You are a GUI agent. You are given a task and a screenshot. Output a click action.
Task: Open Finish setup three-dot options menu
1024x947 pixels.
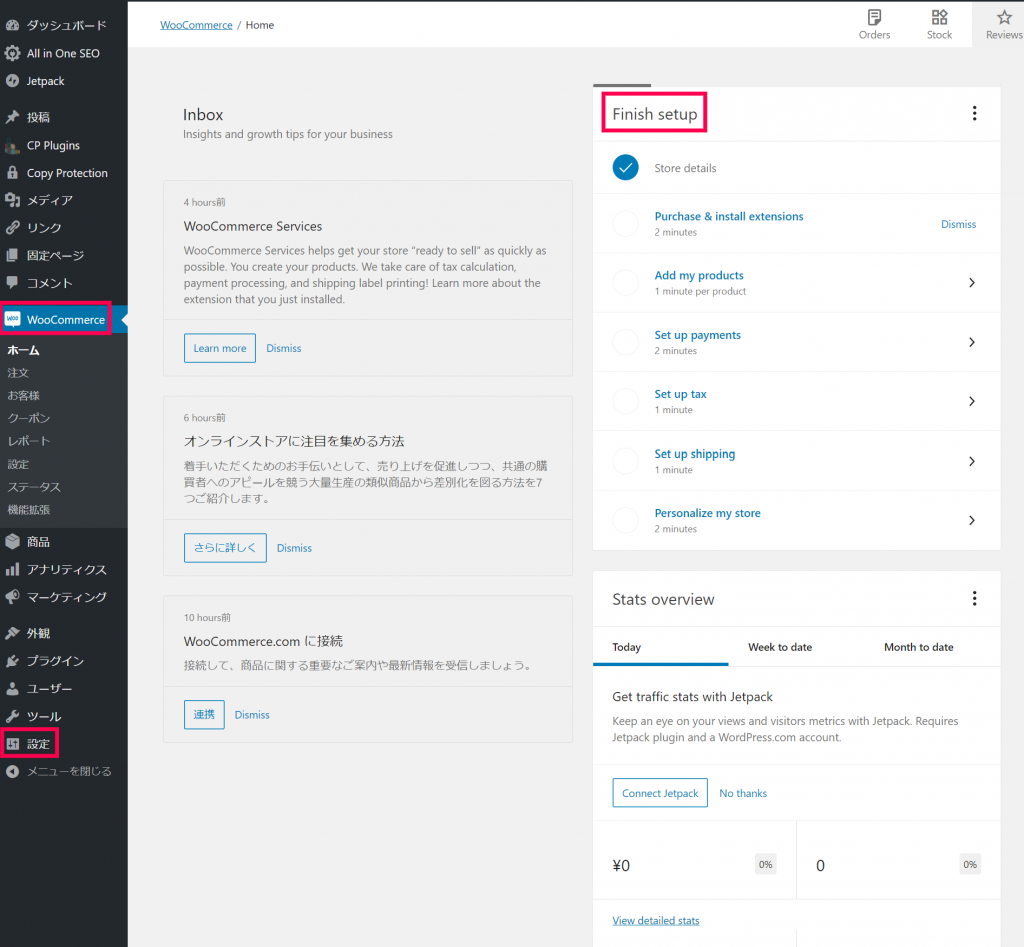point(974,114)
